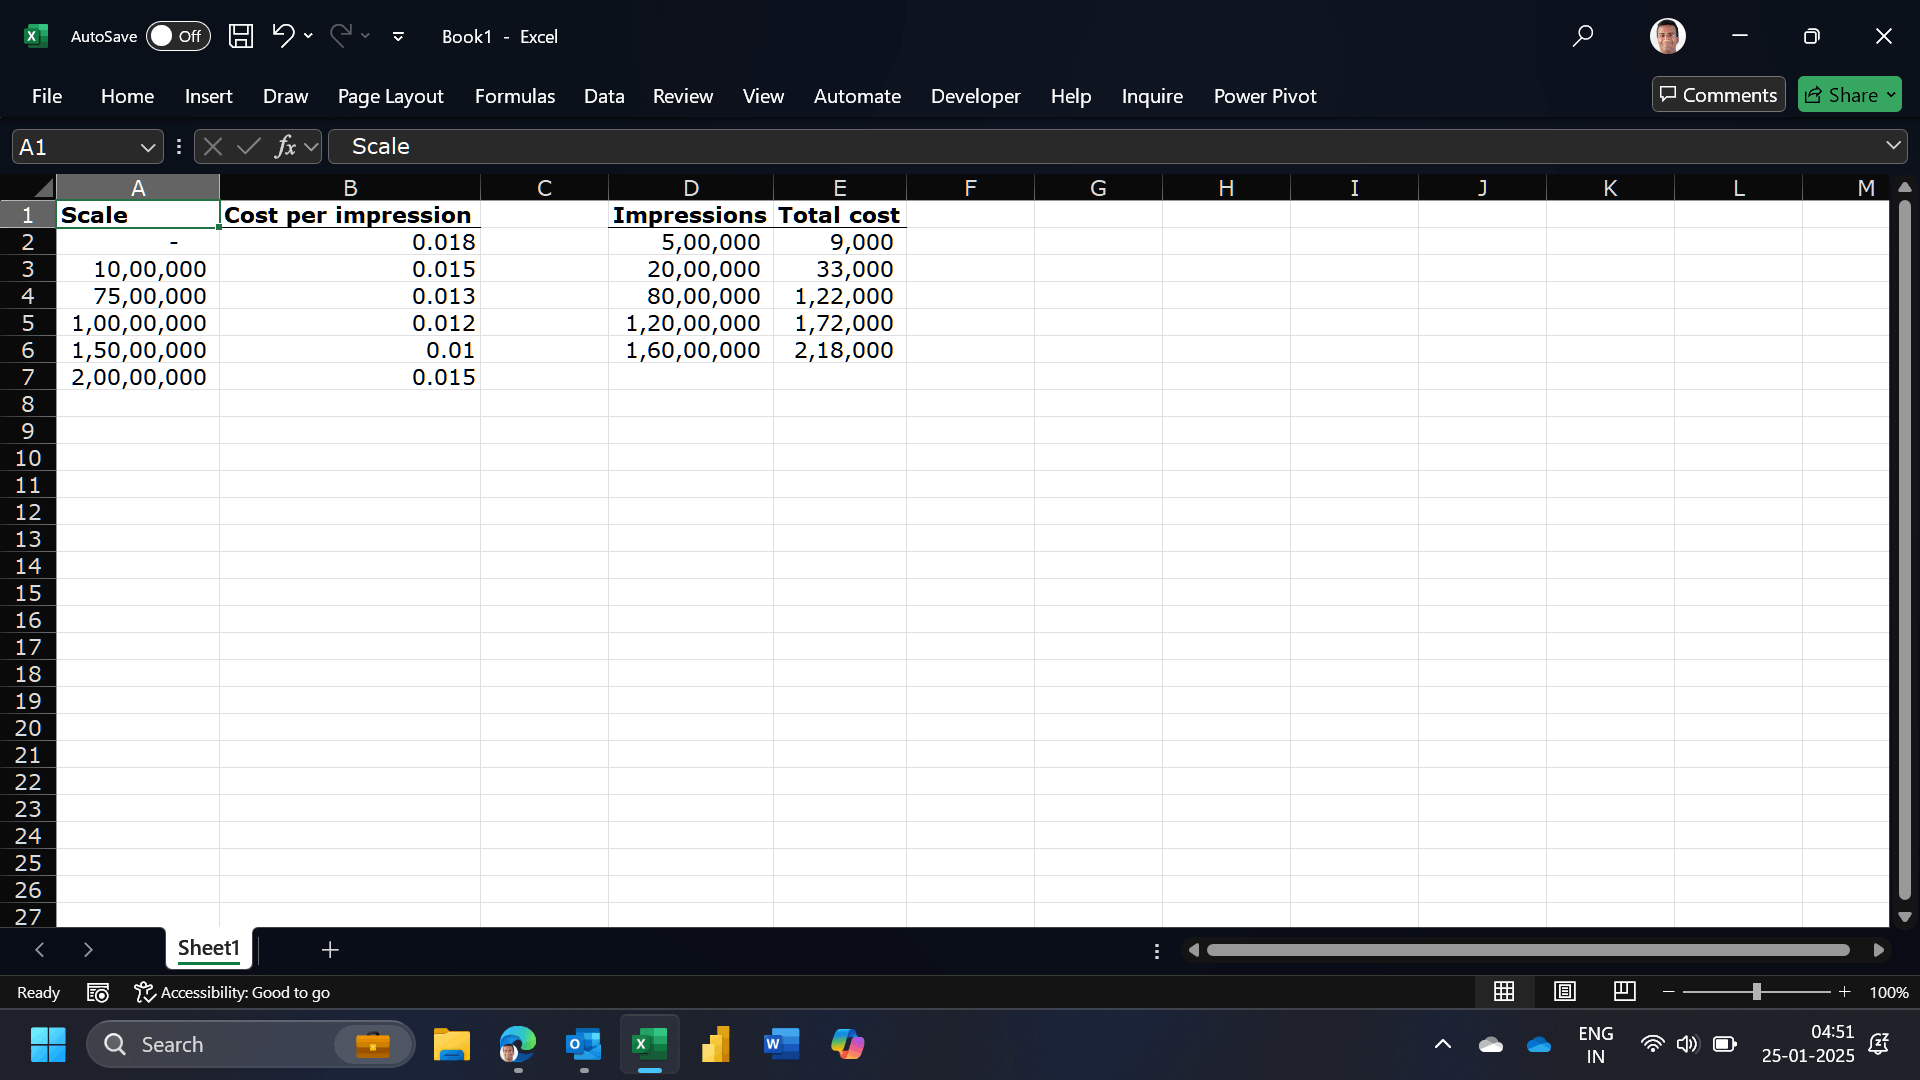The image size is (1920, 1080).
Task: Click the Comments button
Action: [1718, 94]
